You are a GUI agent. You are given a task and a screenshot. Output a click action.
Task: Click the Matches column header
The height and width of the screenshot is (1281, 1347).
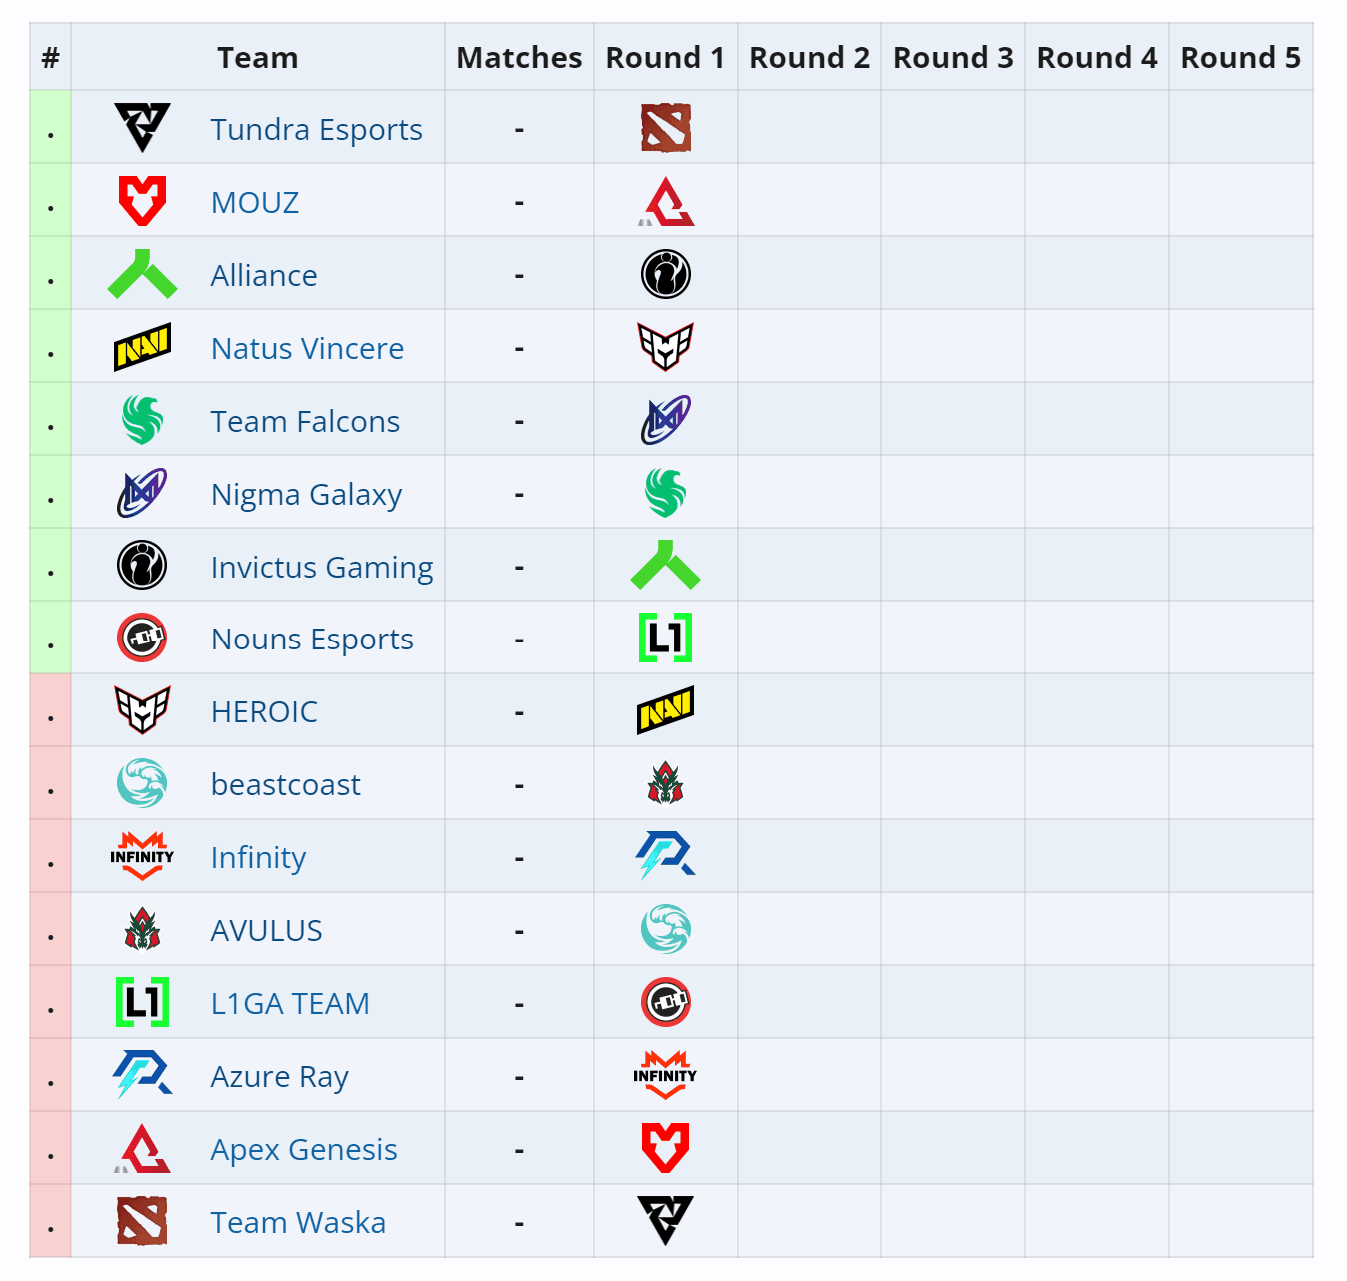(519, 57)
